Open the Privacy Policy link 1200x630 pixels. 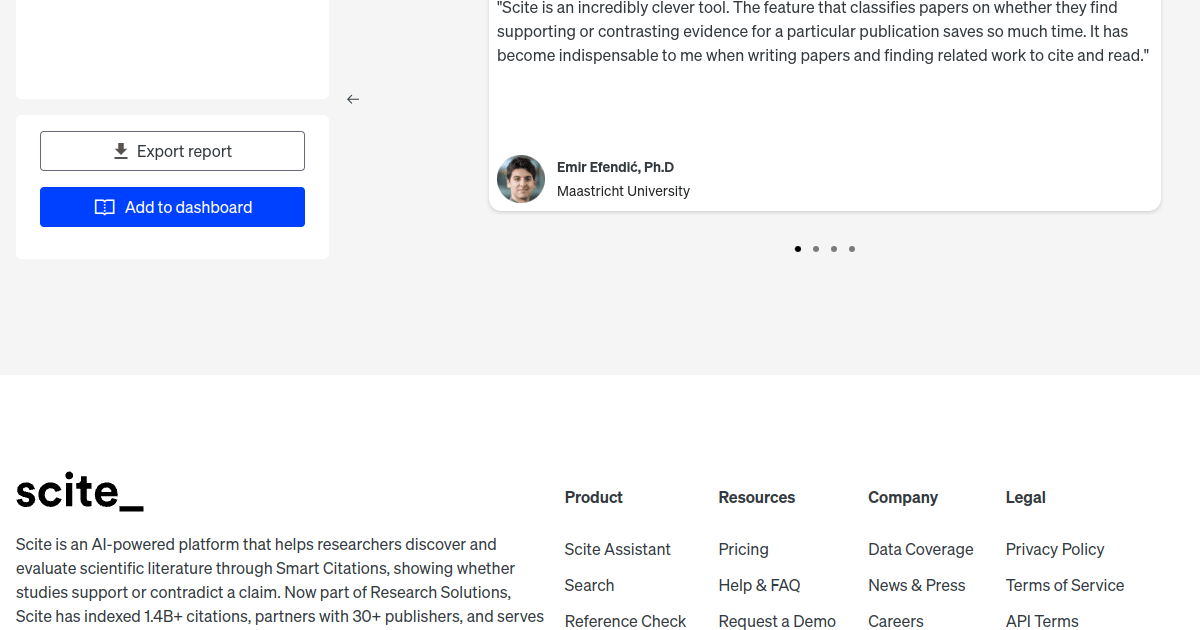[x=1055, y=549]
